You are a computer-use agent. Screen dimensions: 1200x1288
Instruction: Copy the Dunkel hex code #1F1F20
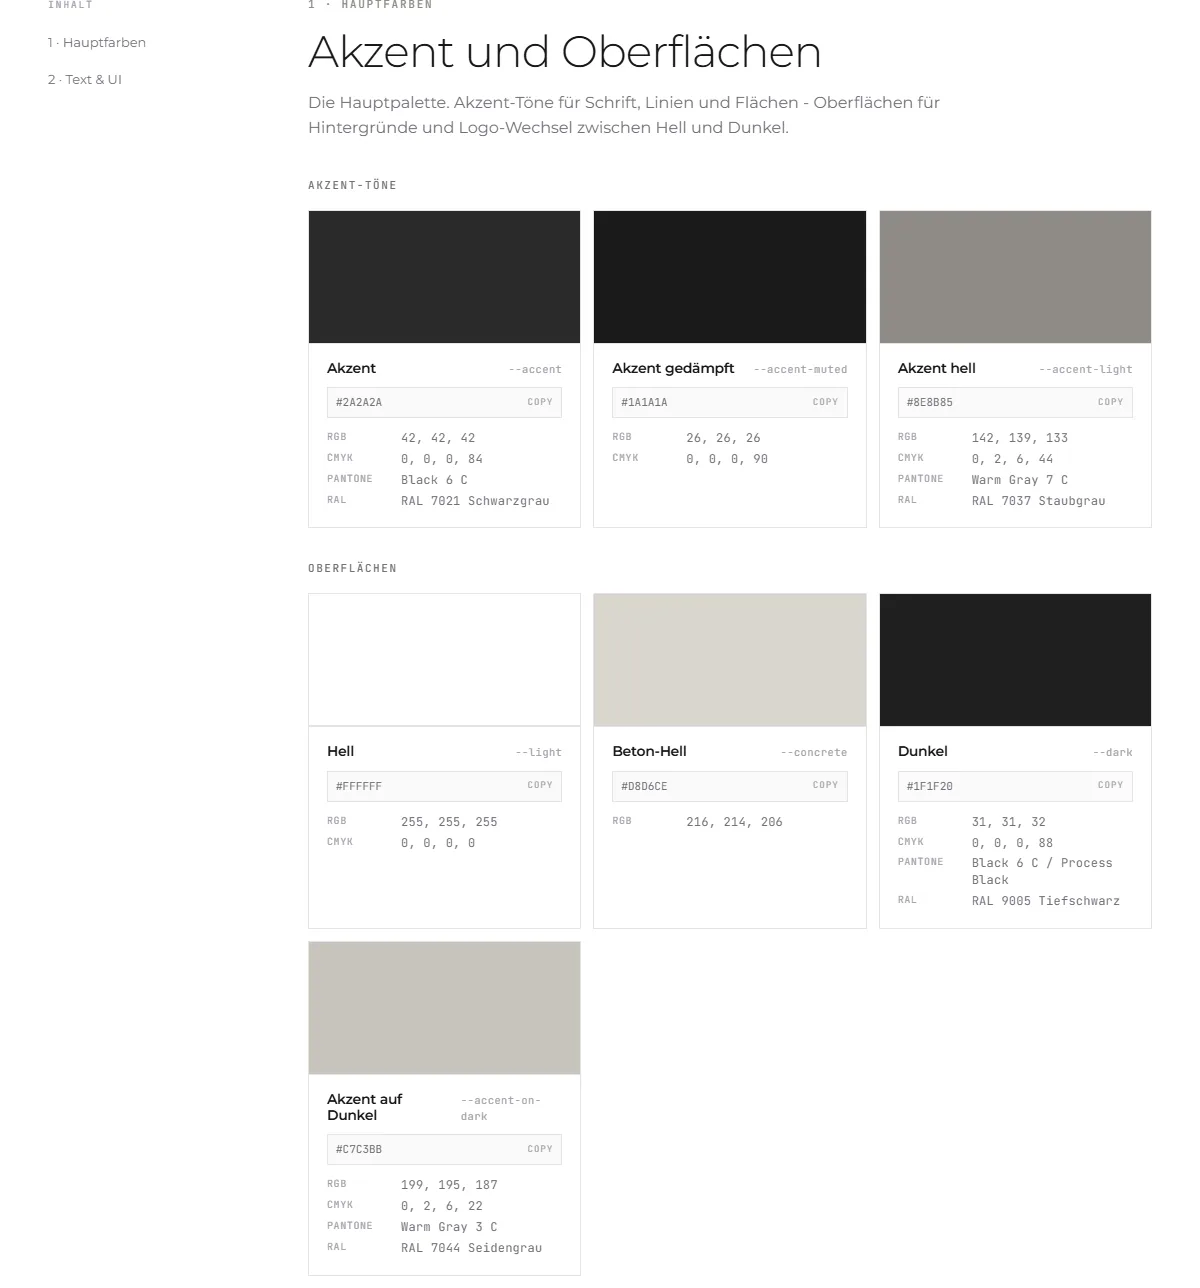pos(1110,785)
